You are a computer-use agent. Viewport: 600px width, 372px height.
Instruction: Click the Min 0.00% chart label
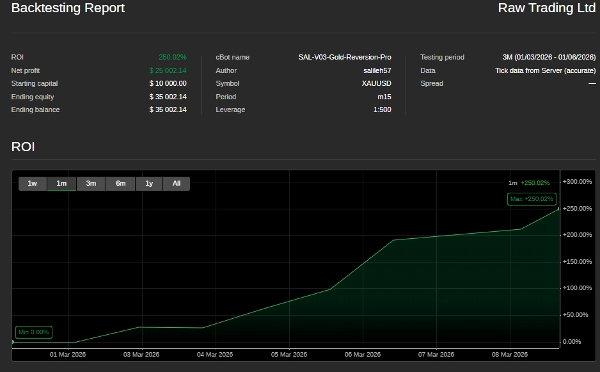(x=34, y=332)
